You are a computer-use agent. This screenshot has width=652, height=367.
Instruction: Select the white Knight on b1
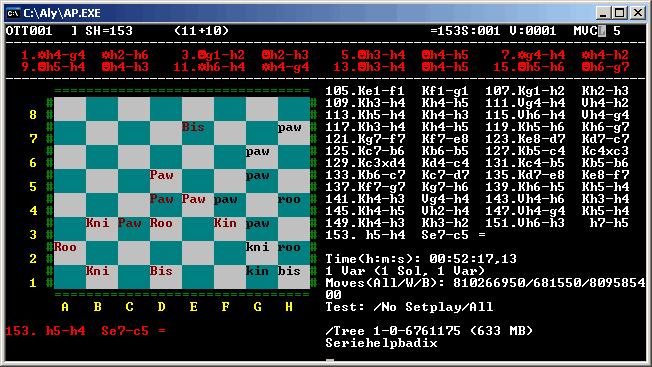click(97, 271)
